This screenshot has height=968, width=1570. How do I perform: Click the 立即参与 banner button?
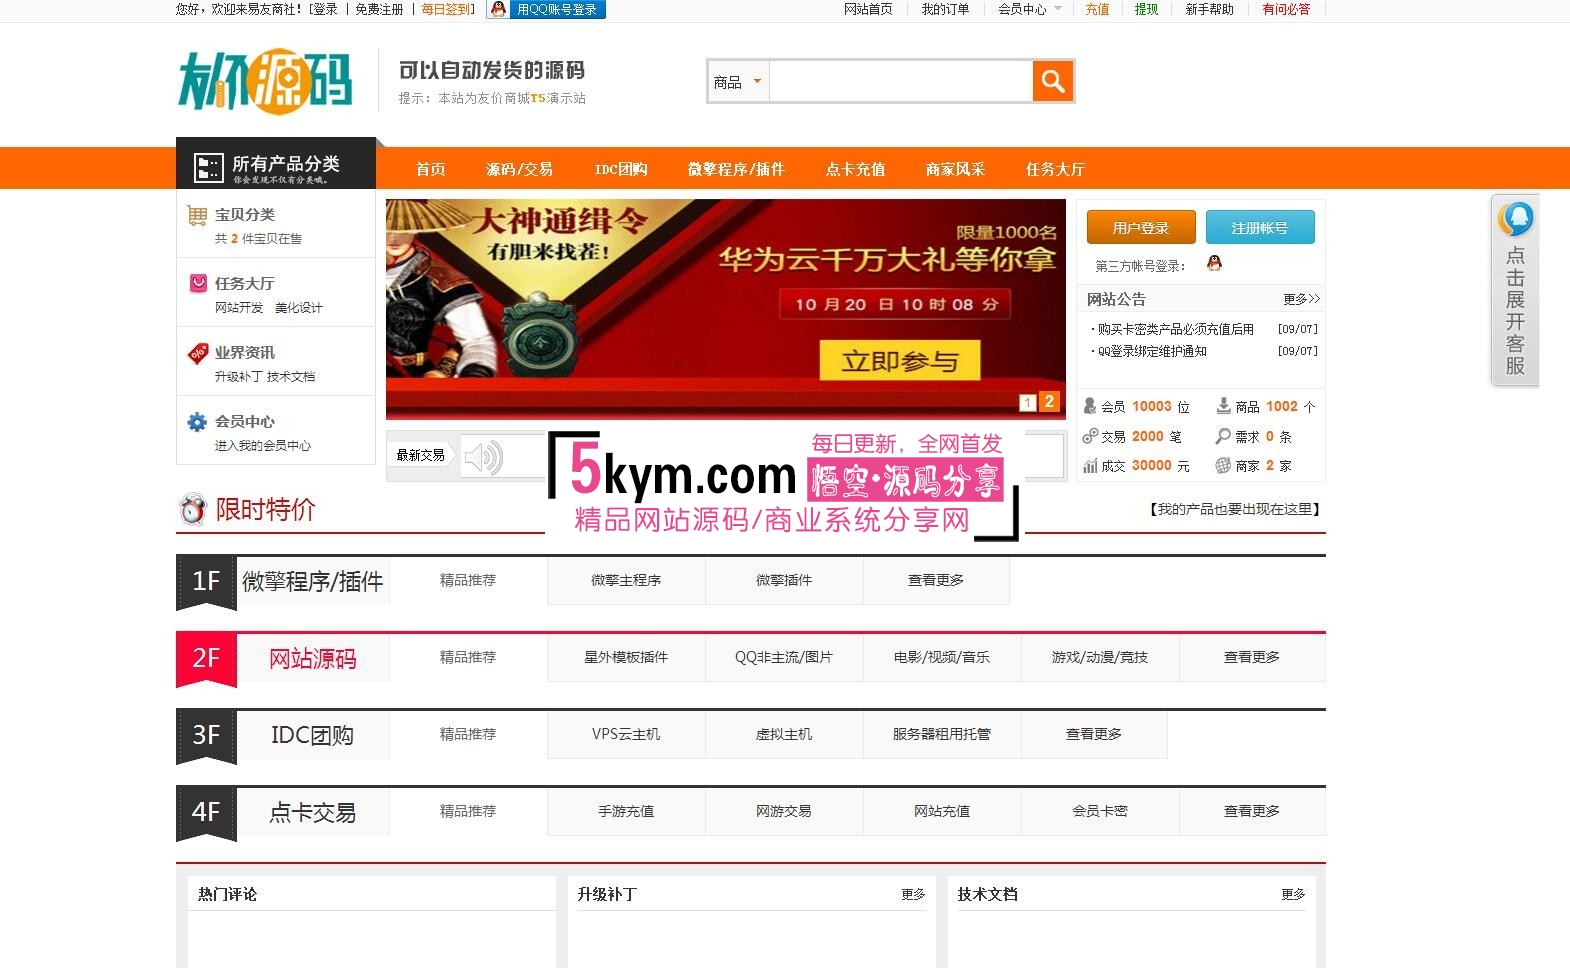[899, 361]
